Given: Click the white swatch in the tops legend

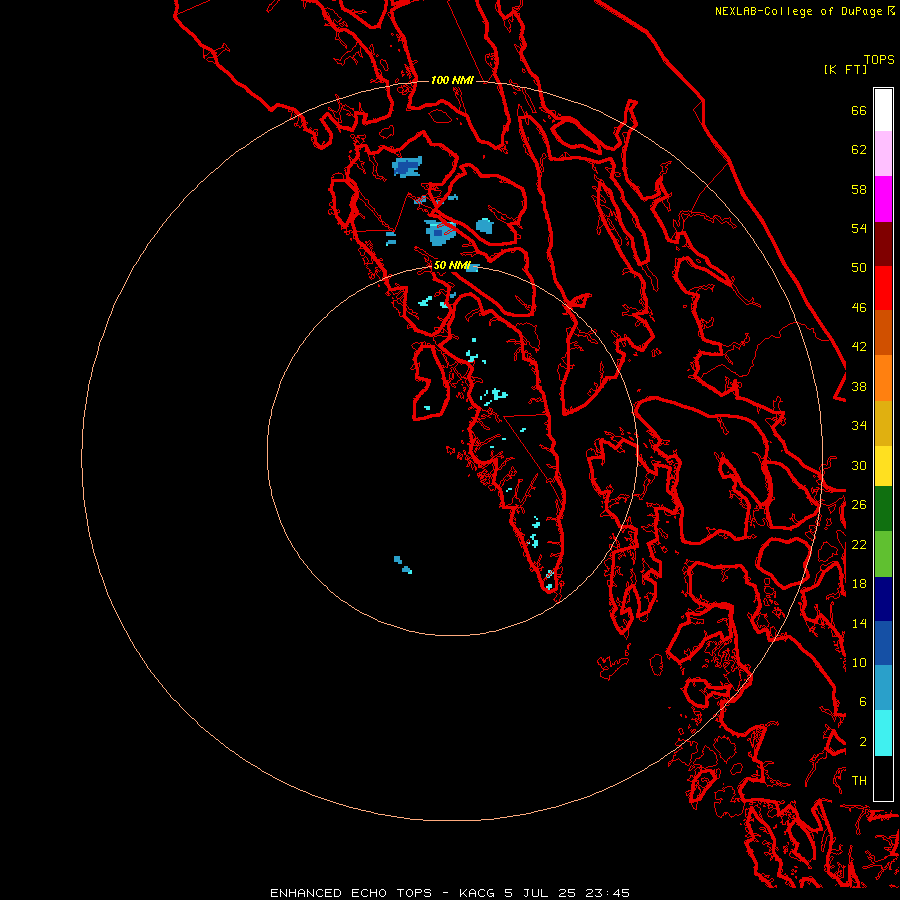Looking at the screenshot, I should 883,110.
